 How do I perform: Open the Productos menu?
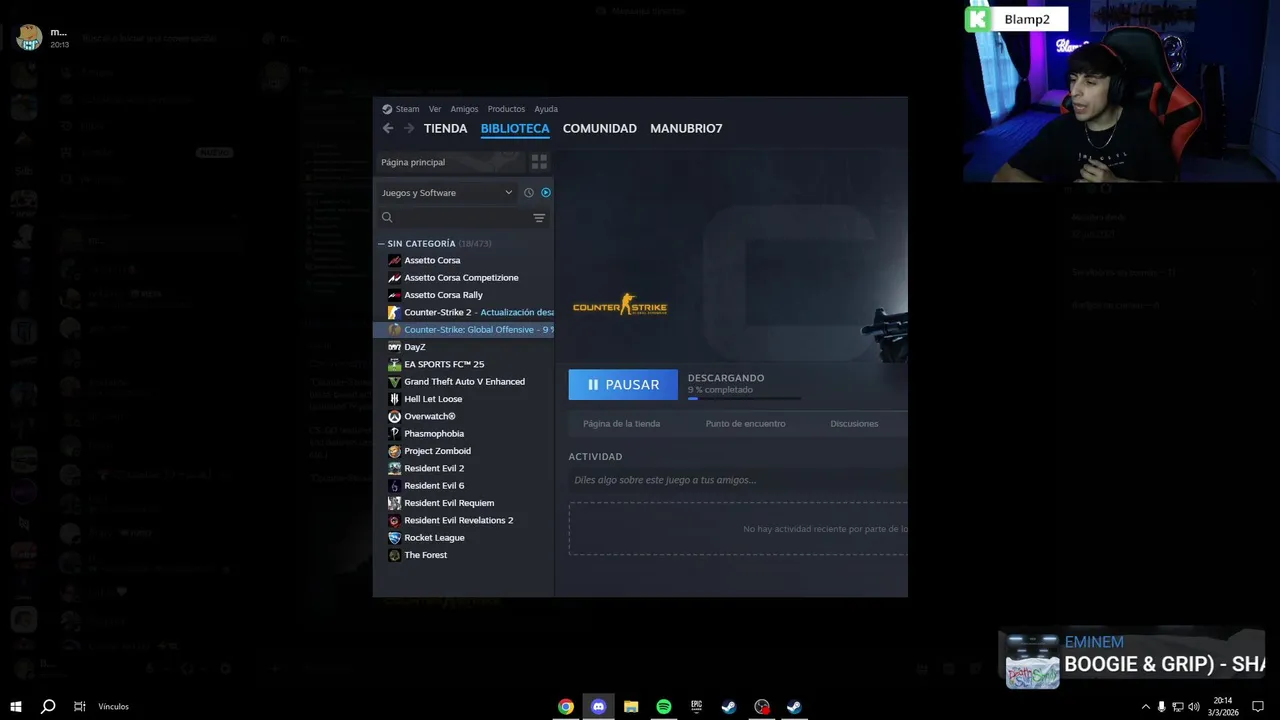[506, 109]
